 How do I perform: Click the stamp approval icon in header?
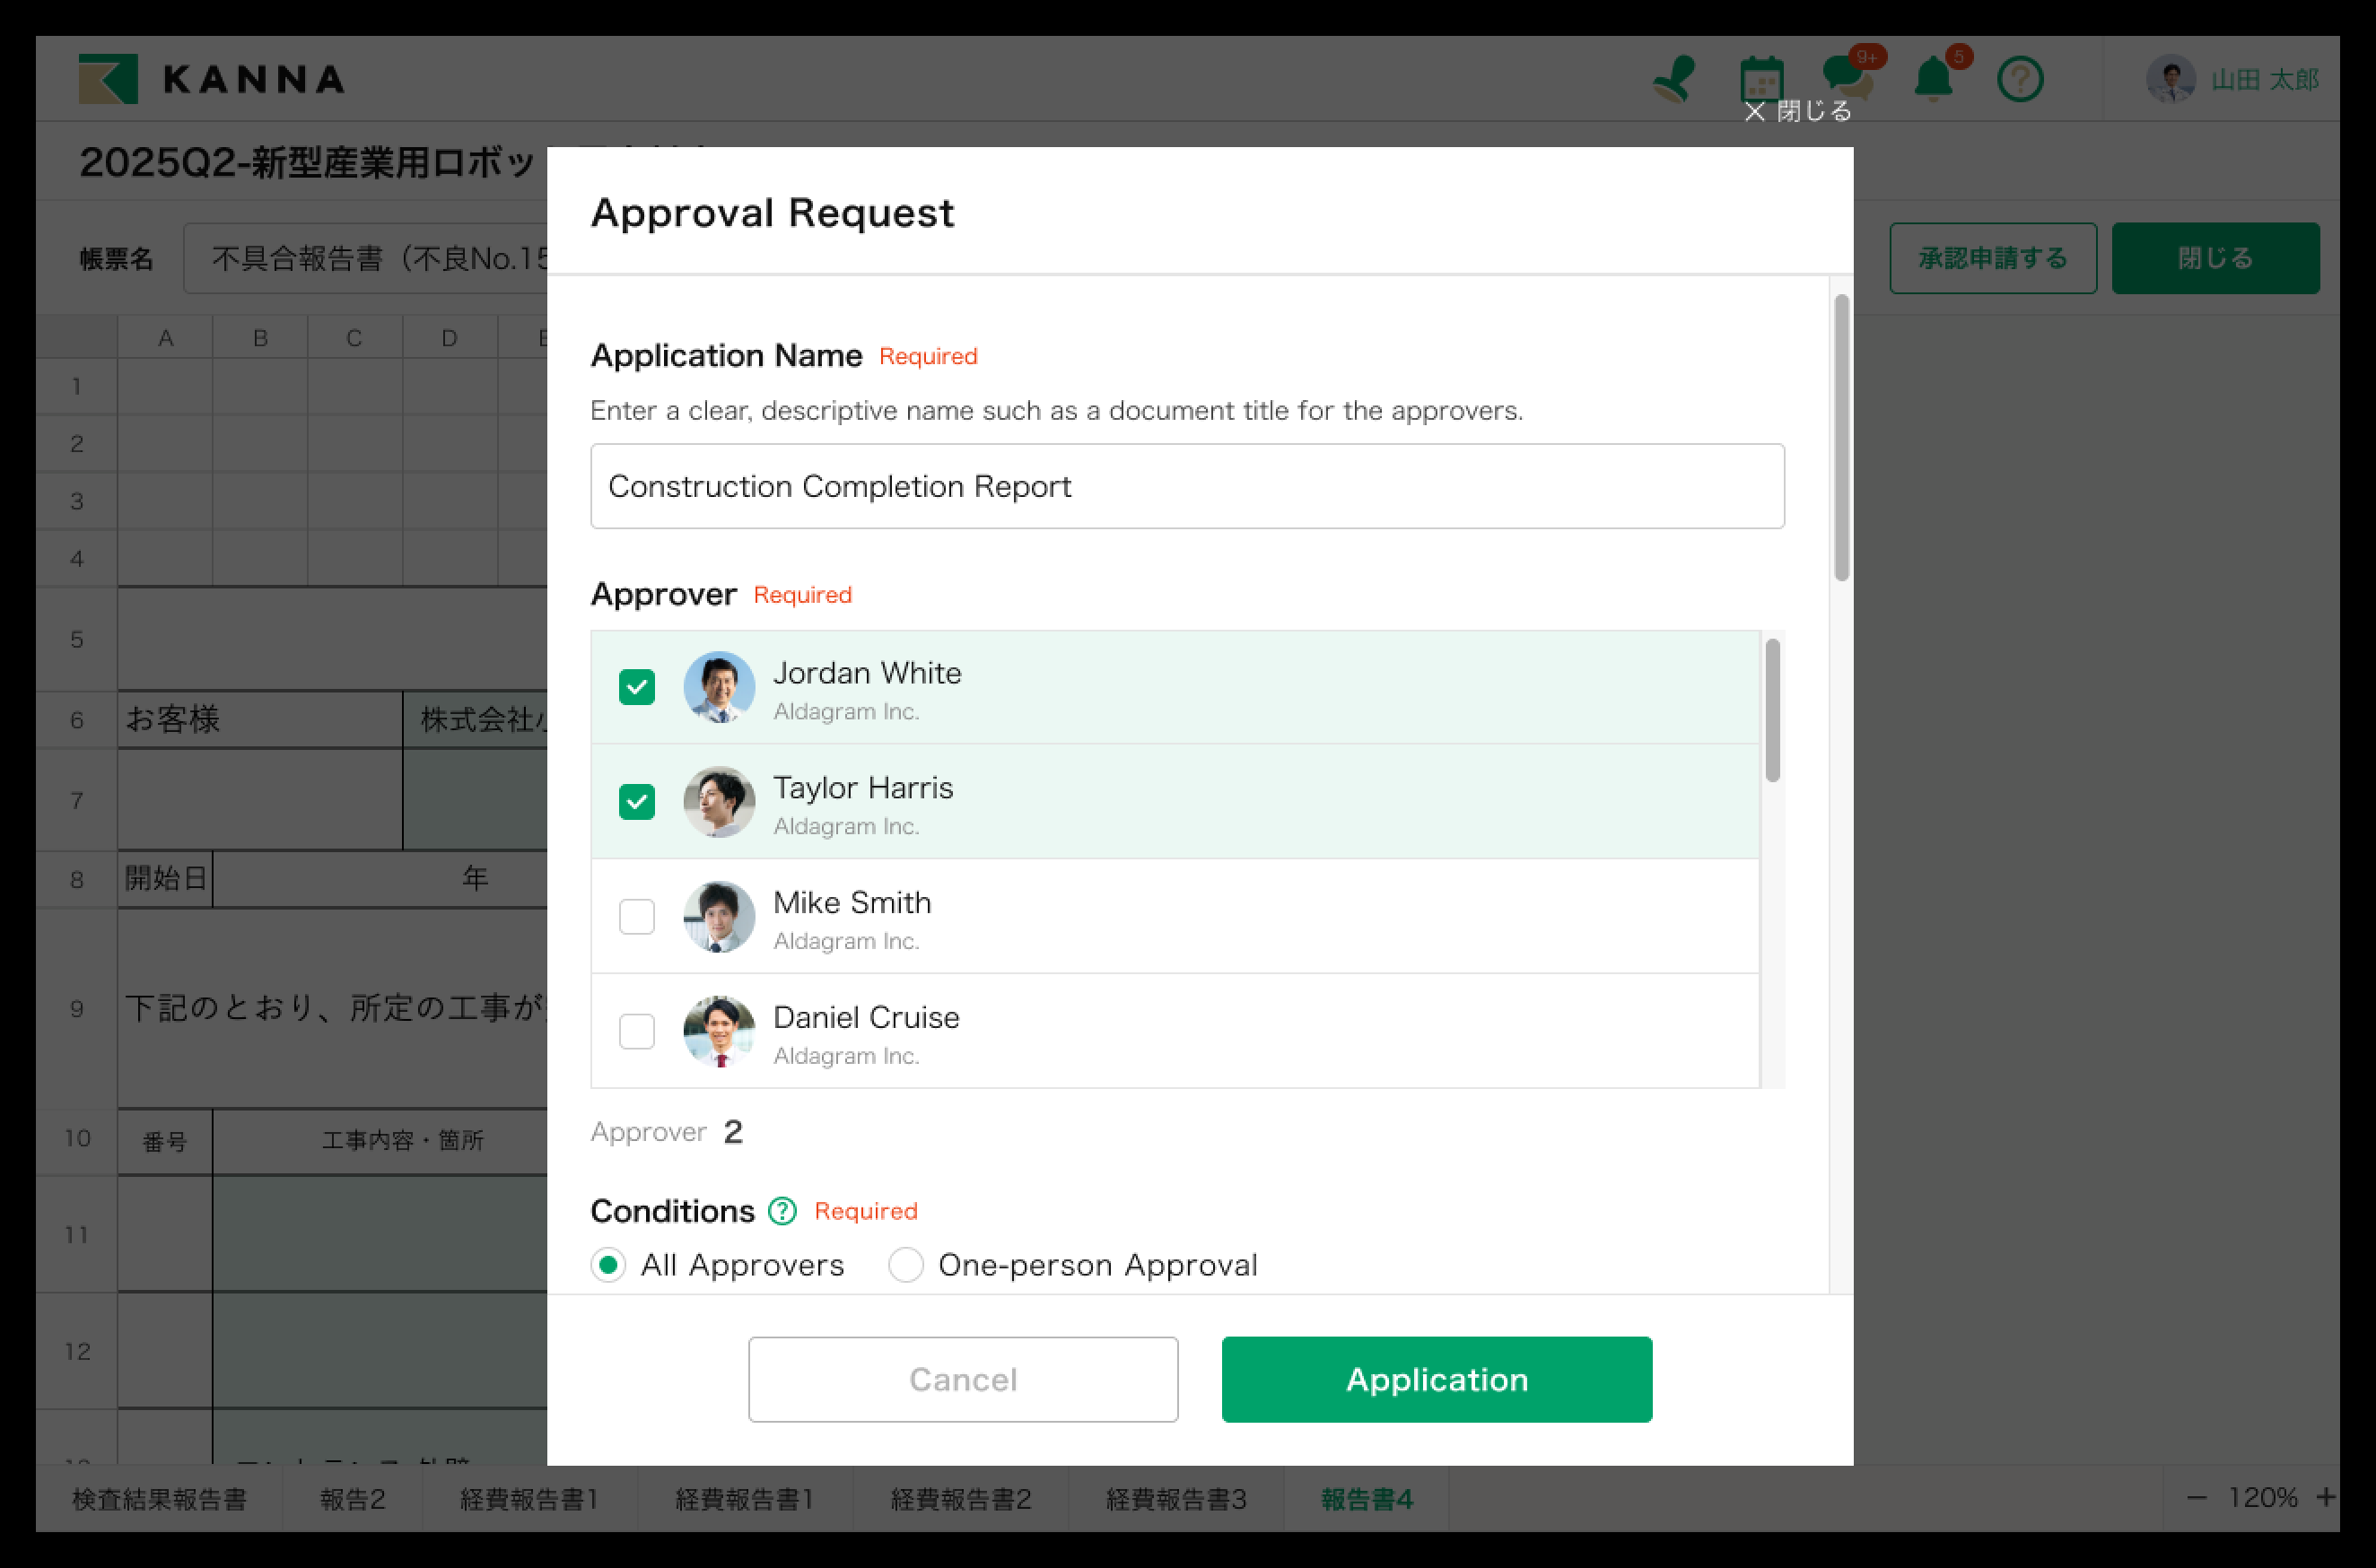point(1675,79)
